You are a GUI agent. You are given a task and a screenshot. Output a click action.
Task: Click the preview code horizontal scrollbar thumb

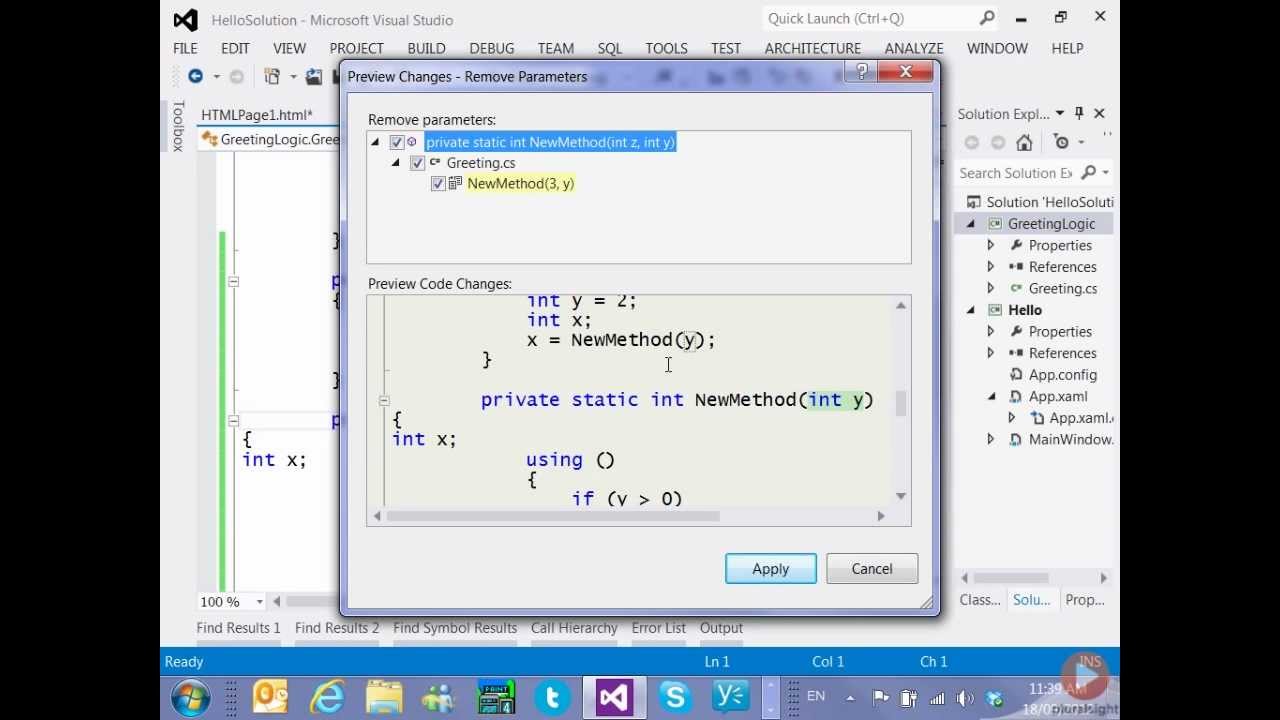coord(553,516)
